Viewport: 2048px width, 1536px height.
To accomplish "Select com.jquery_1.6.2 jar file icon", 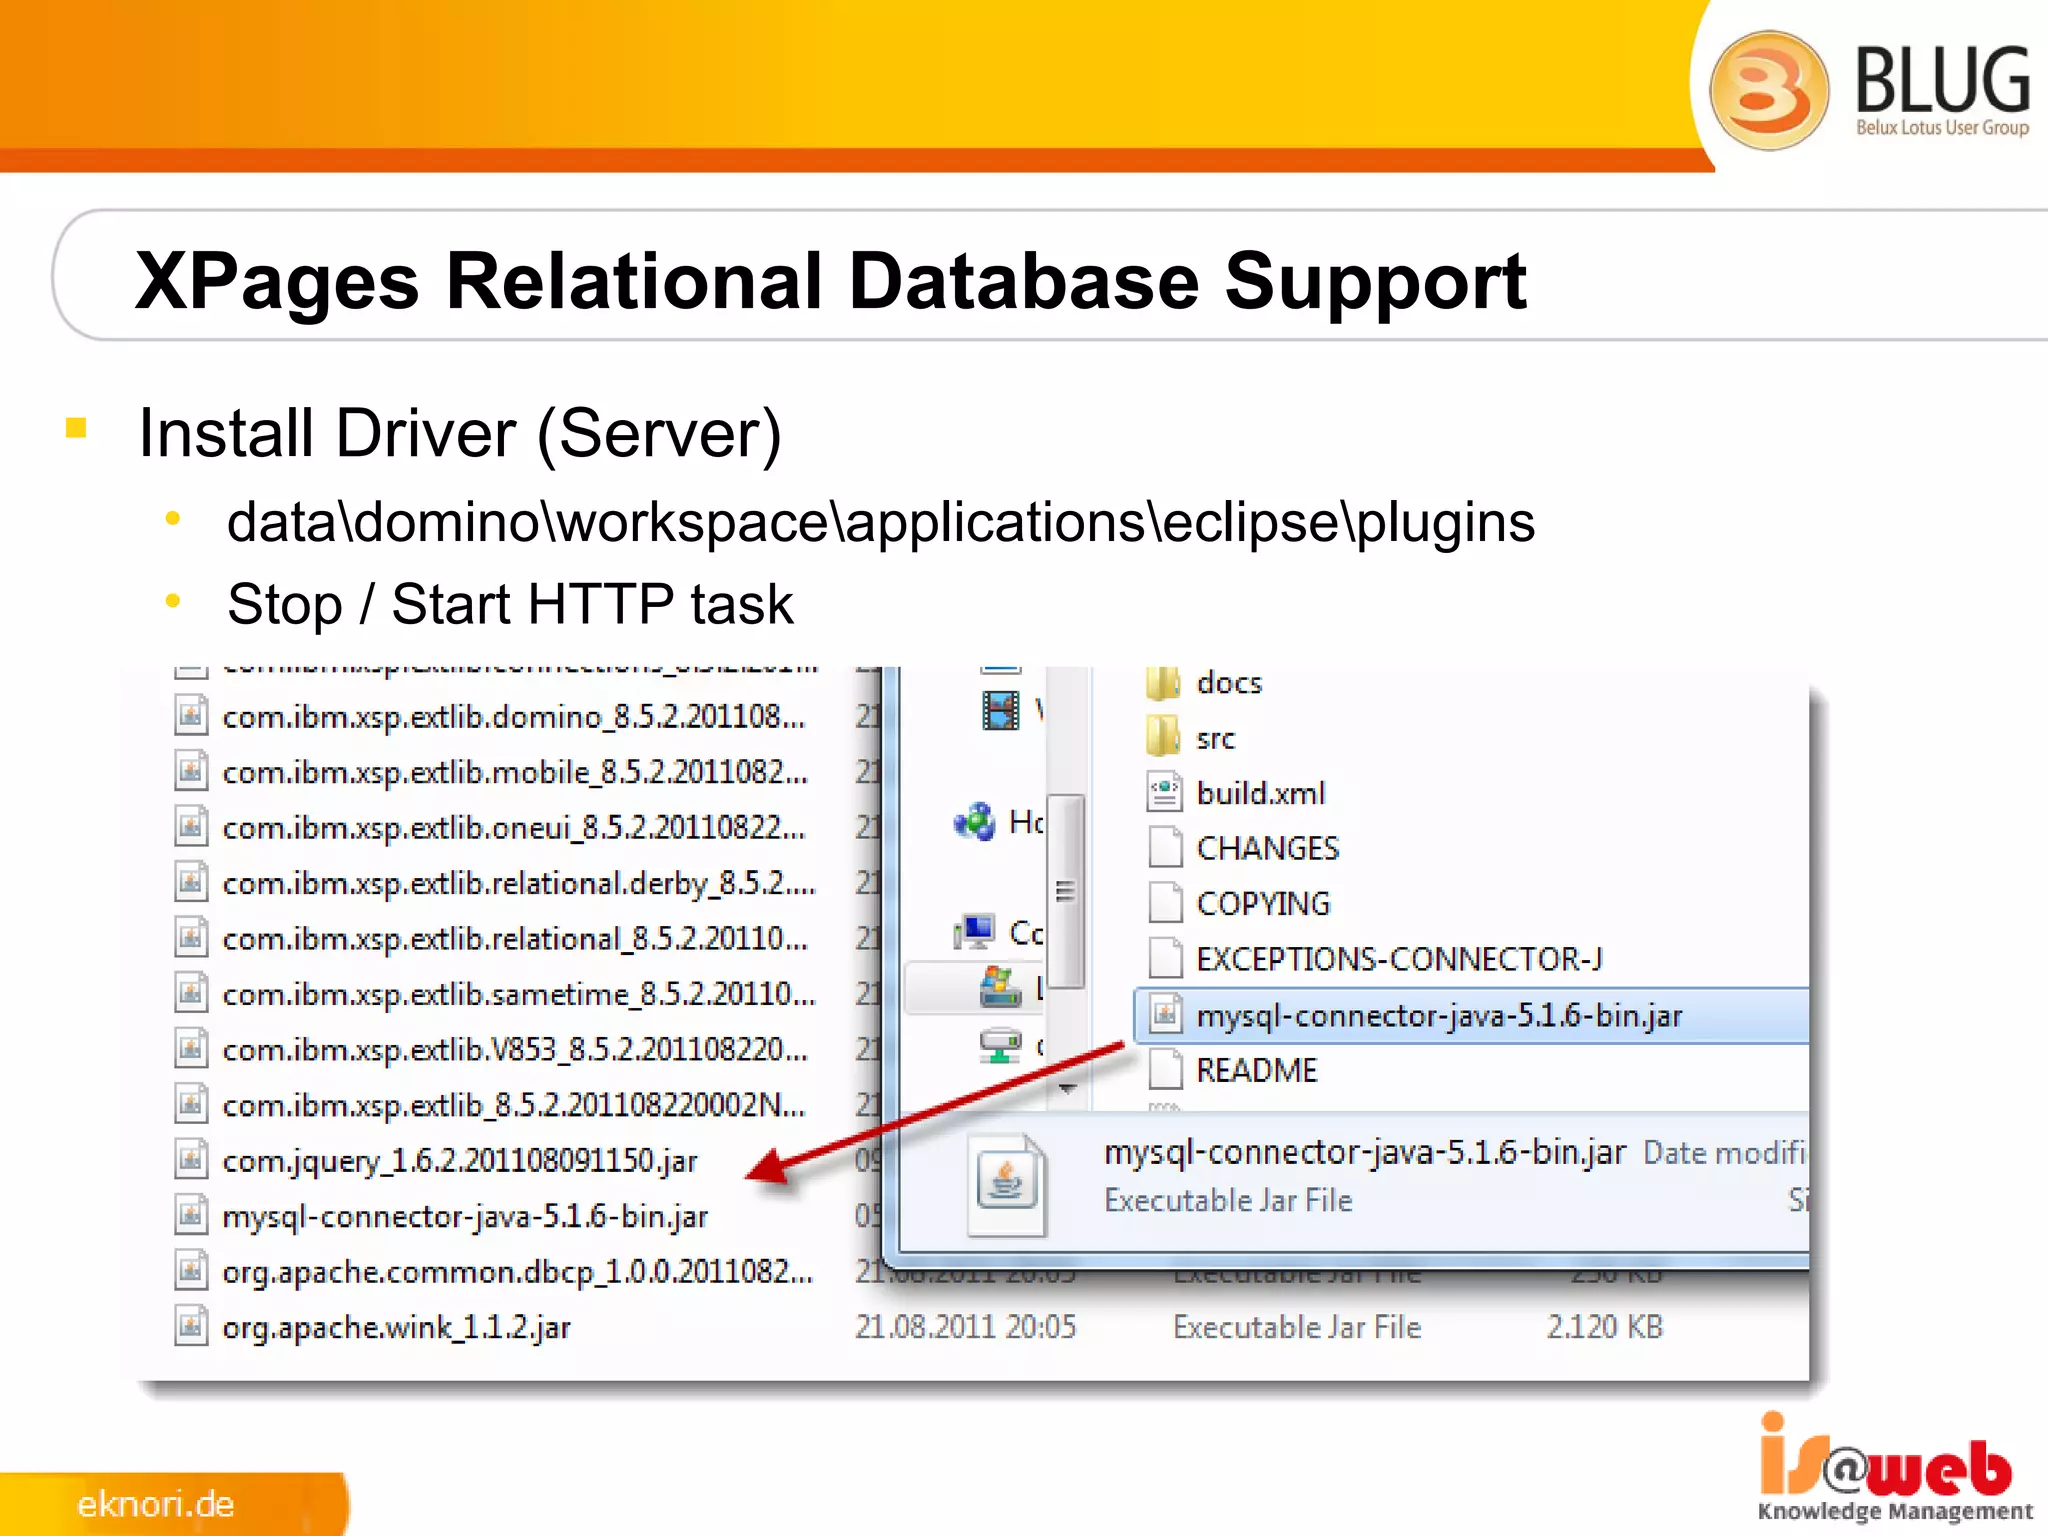I will (191, 1160).
